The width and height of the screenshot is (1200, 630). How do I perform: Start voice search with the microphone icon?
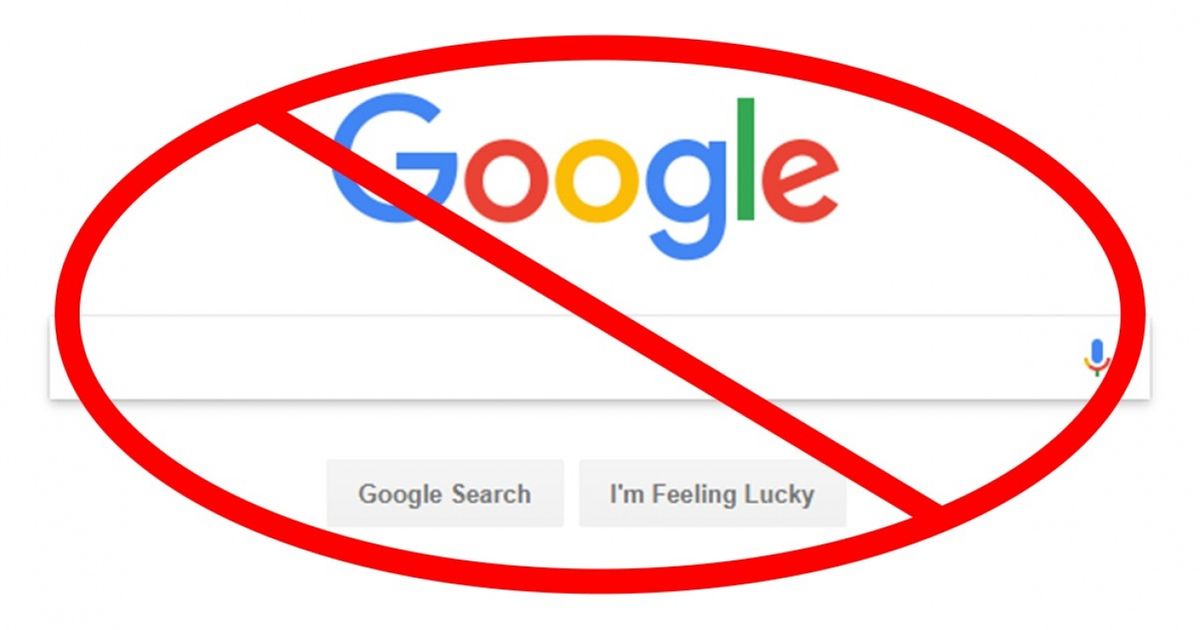(1097, 357)
